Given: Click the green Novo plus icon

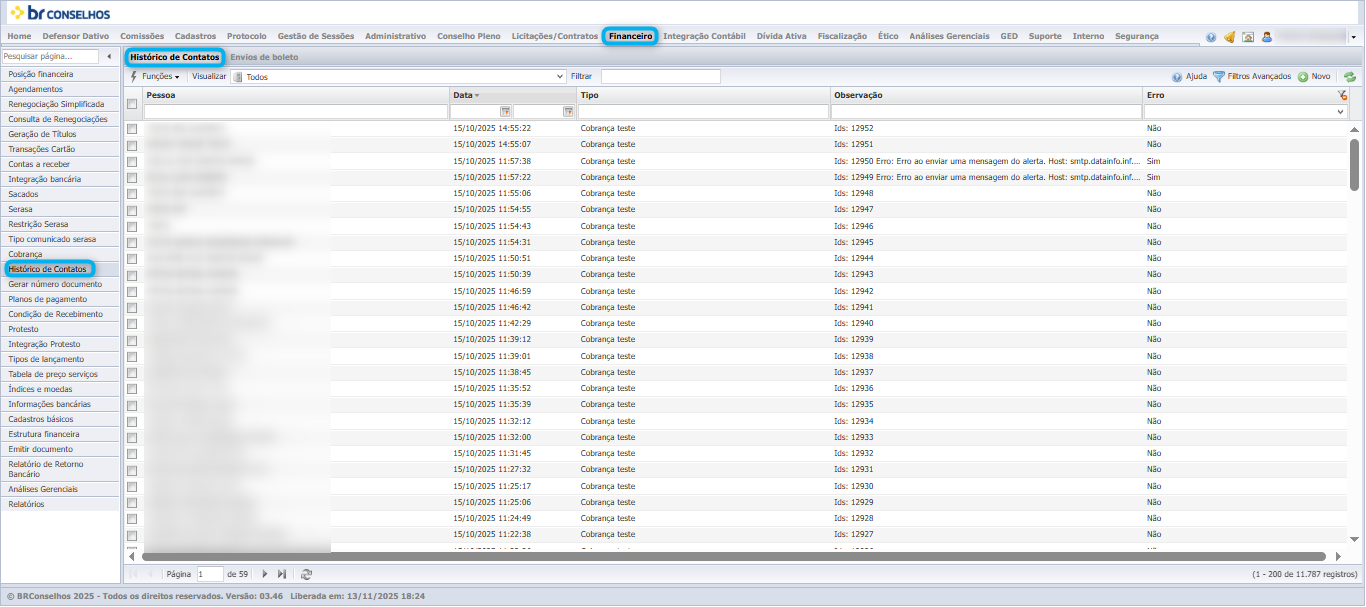Looking at the screenshot, I should (1303, 77).
